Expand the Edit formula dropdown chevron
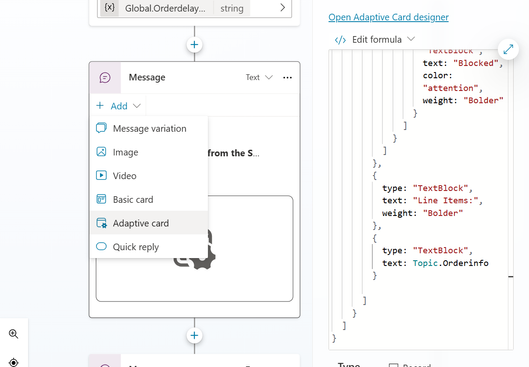The height and width of the screenshot is (367, 529). pyautogui.click(x=411, y=39)
